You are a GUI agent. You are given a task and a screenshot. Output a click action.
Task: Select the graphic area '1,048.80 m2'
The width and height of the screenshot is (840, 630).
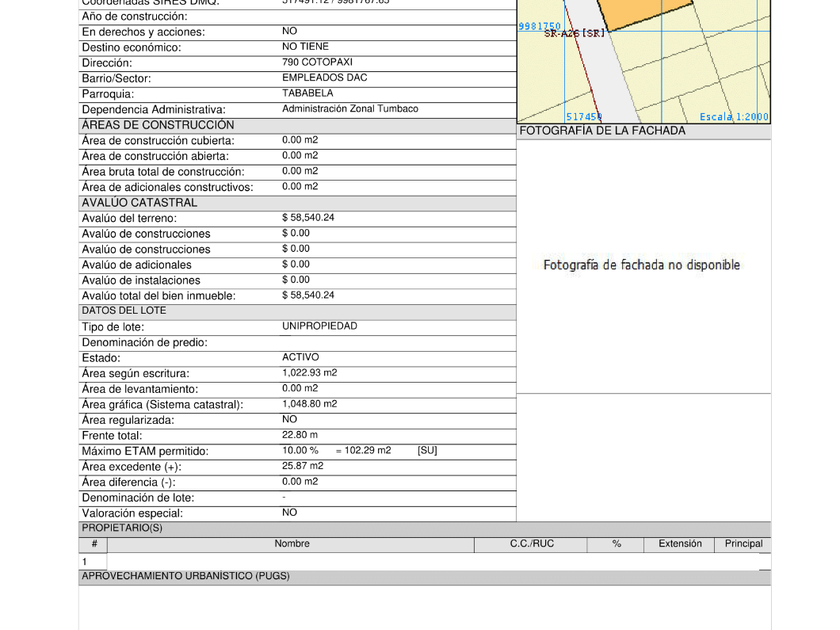[x=310, y=404]
